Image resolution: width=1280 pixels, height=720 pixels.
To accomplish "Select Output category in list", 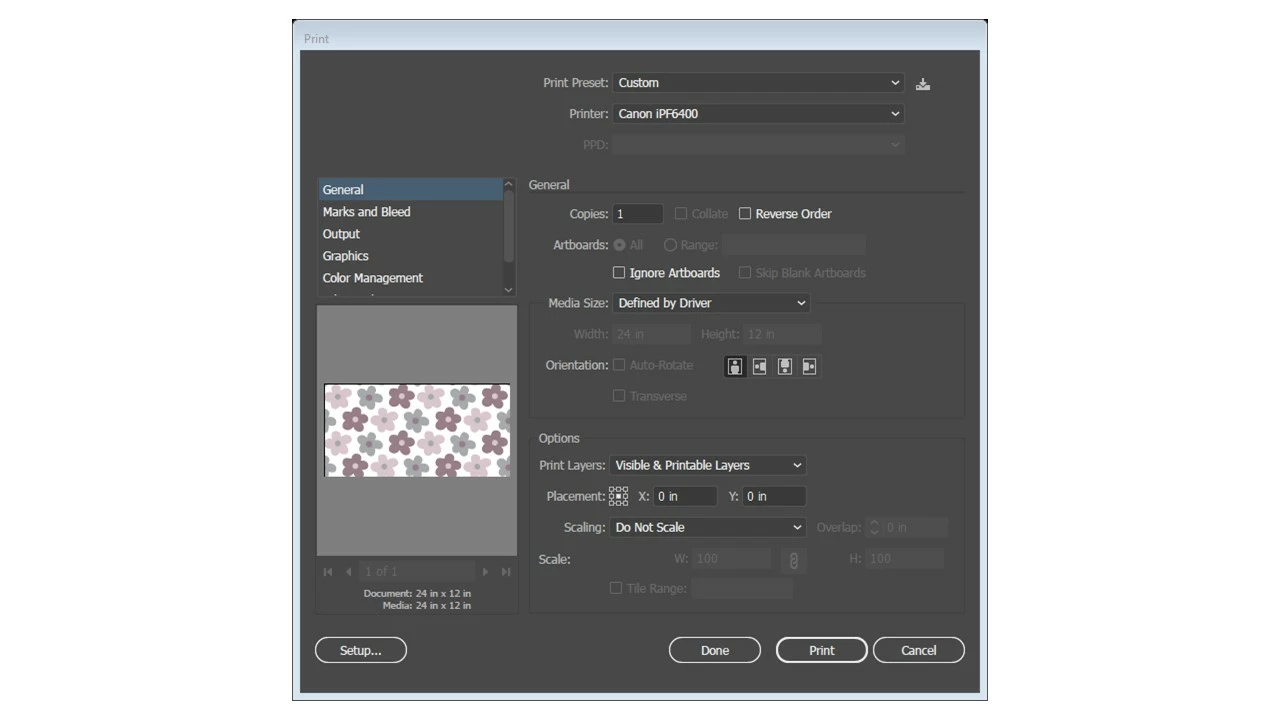I will [x=410, y=234].
